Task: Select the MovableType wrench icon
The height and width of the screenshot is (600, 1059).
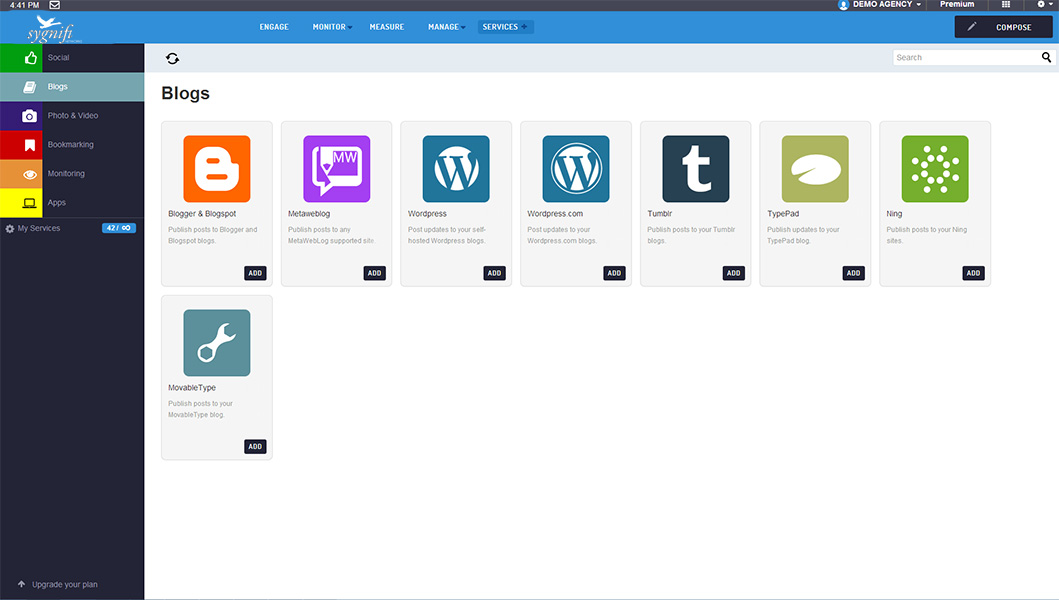Action: pyautogui.click(x=216, y=343)
